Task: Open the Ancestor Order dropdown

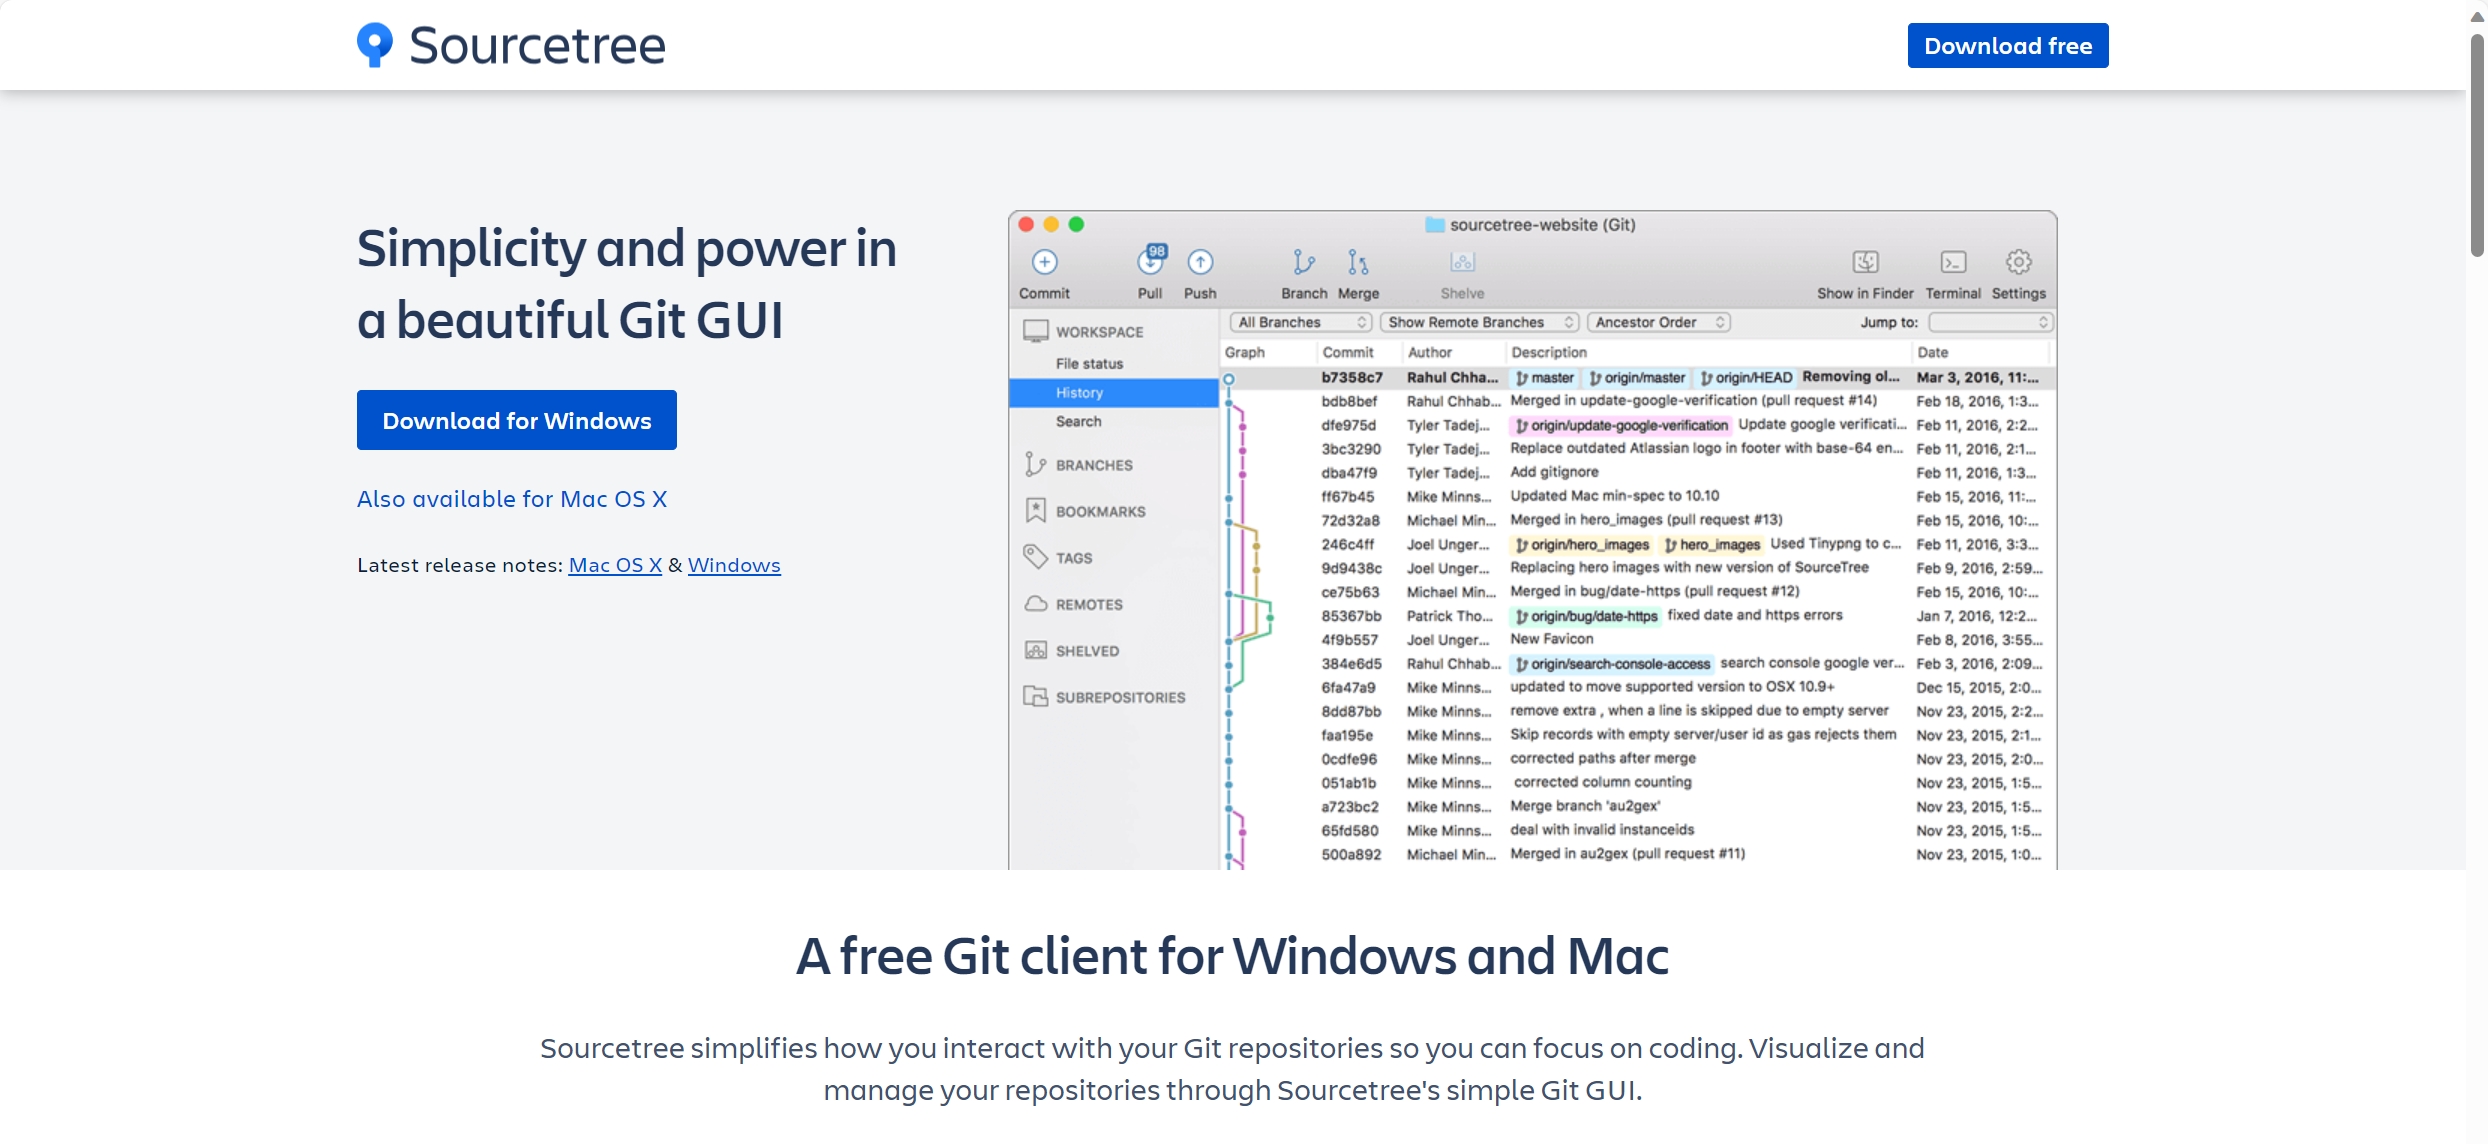Action: (1658, 322)
